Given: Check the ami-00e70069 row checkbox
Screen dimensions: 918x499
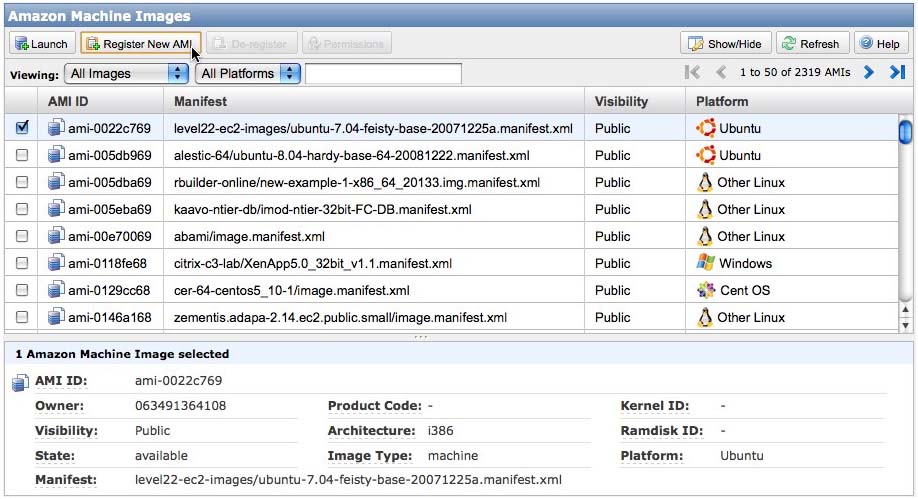Looking at the screenshot, I should (x=22, y=236).
